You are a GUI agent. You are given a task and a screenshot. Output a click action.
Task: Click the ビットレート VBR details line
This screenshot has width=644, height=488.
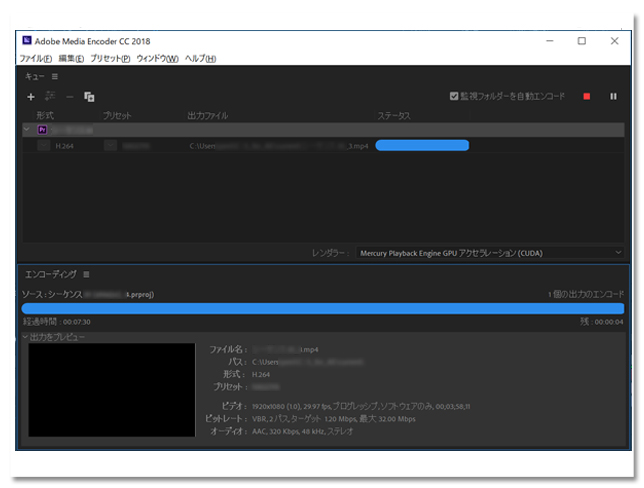(310, 419)
